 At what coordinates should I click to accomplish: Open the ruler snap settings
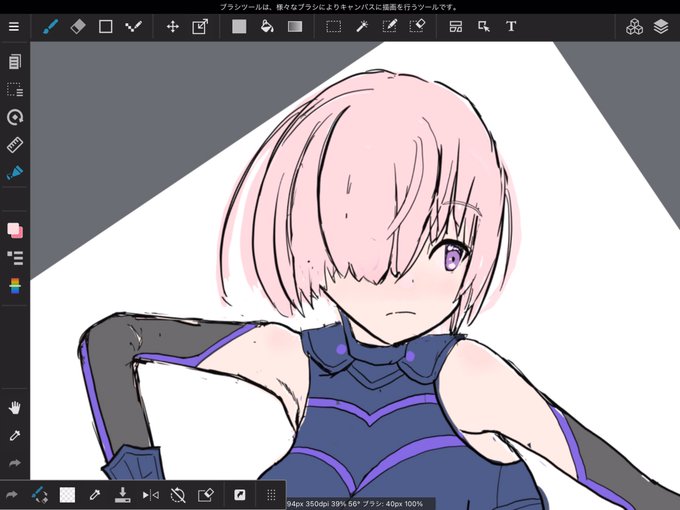[15, 145]
